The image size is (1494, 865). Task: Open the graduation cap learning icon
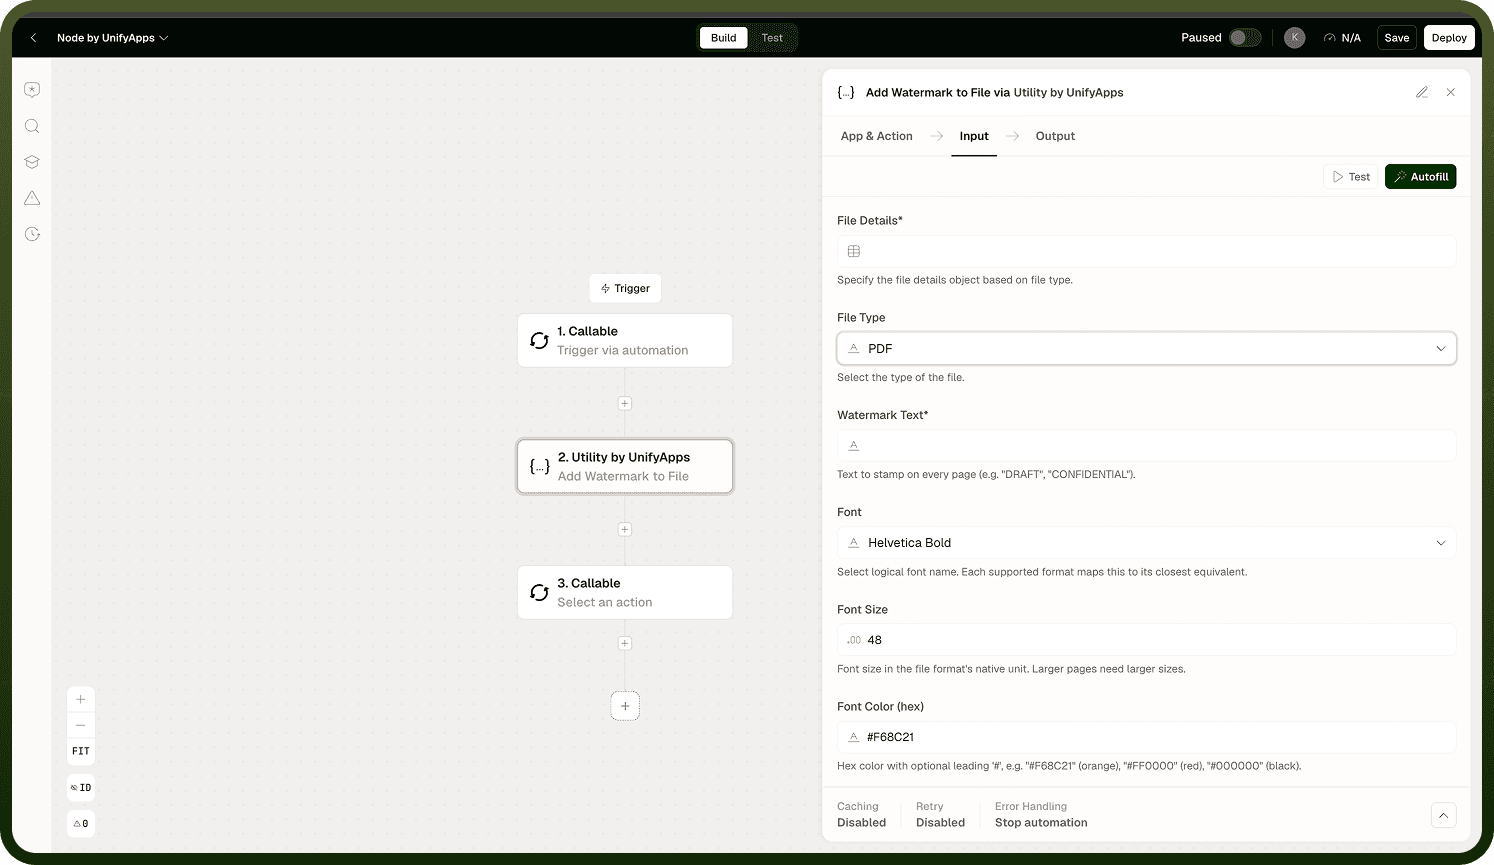click(x=32, y=162)
